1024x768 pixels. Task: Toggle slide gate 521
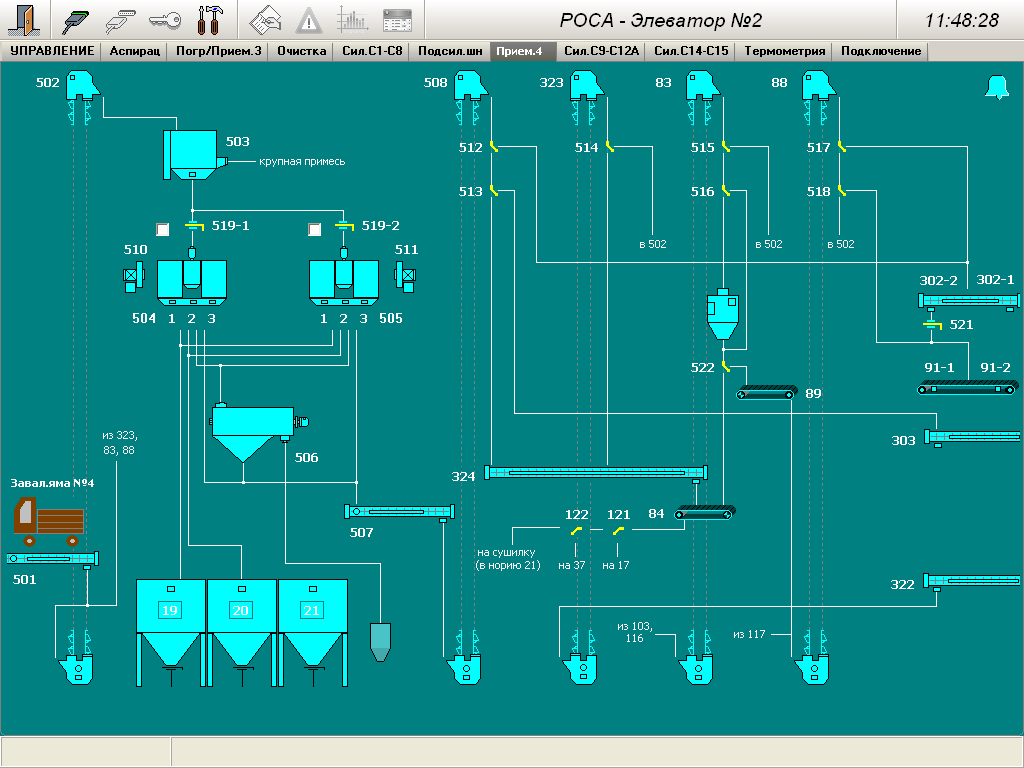coord(932,325)
